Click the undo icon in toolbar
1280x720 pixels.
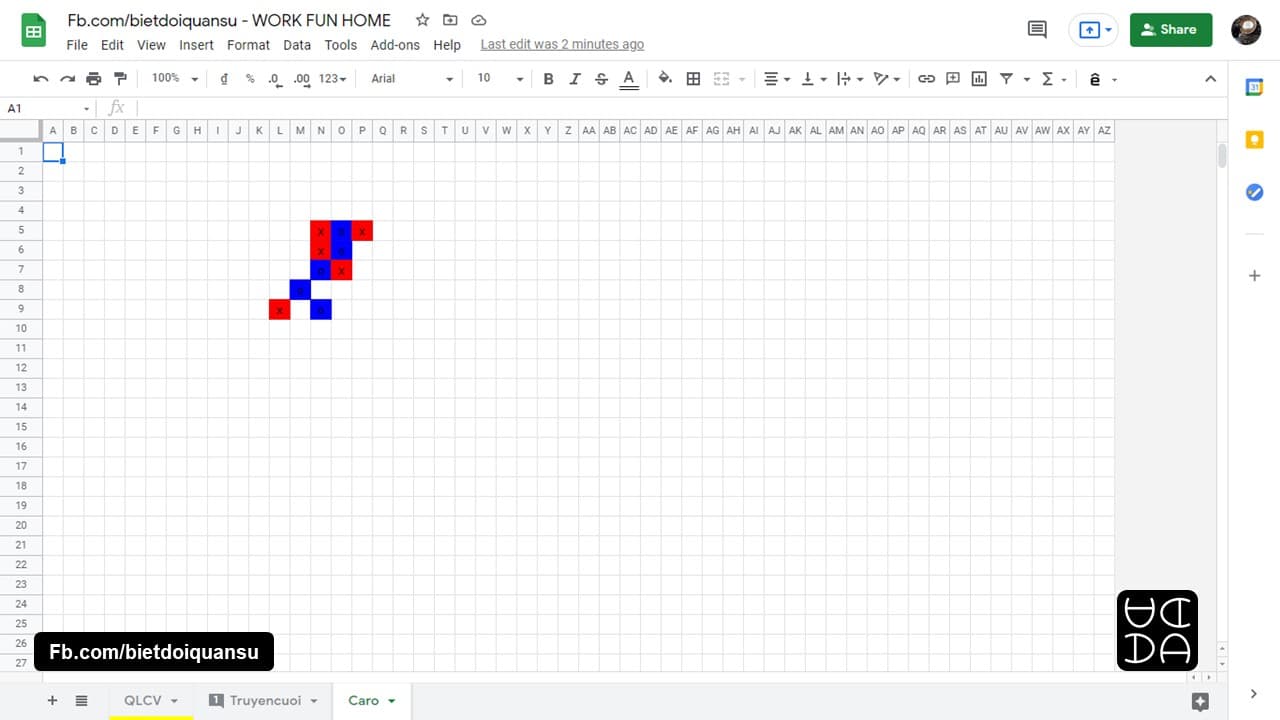coord(41,79)
